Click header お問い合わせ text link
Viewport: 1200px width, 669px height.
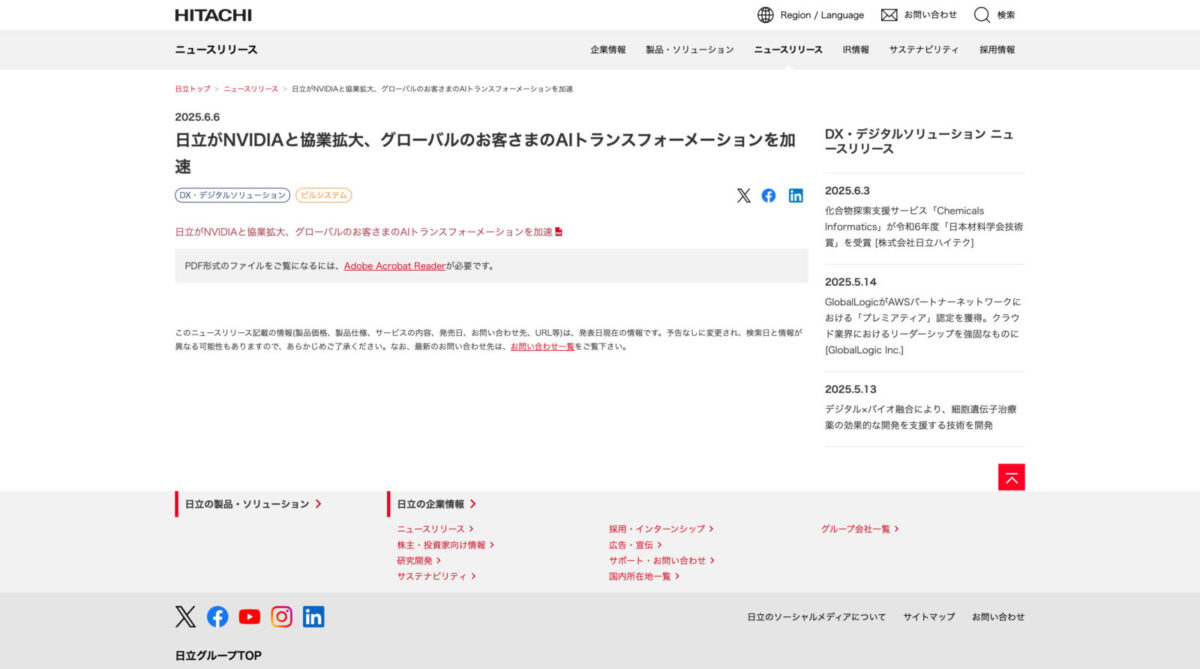(x=930, y=15)
